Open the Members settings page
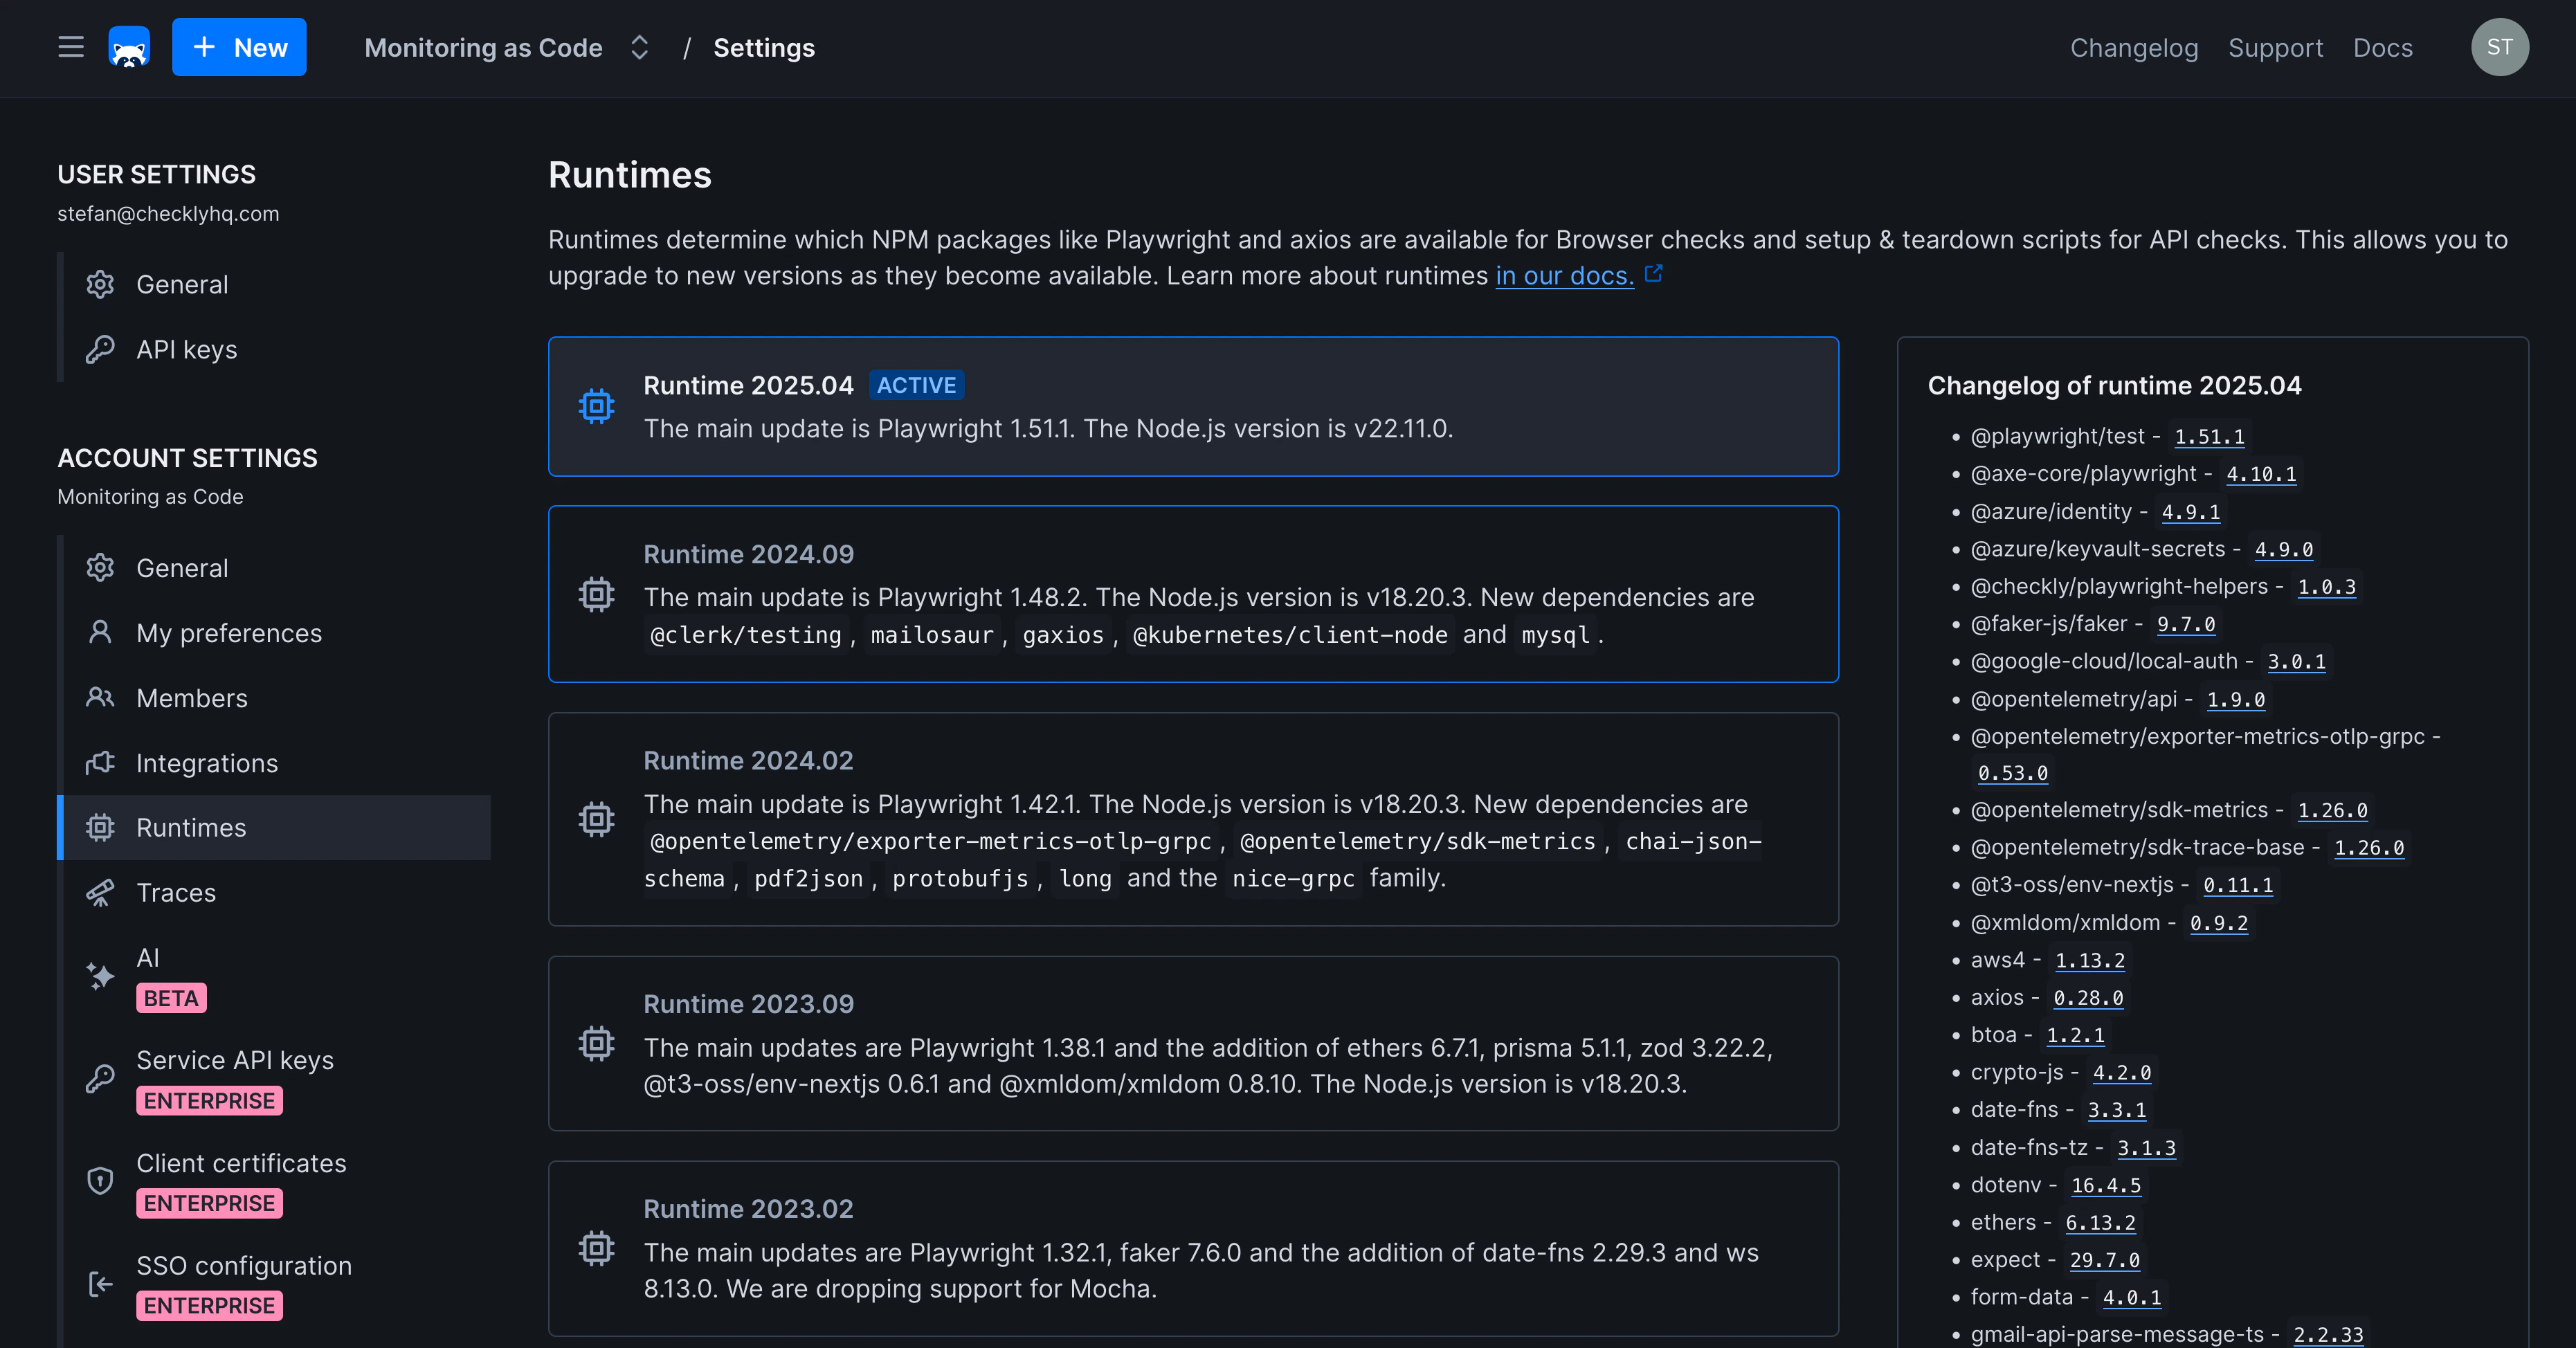Viewport: 2576px width, 1348px height. 191,698
